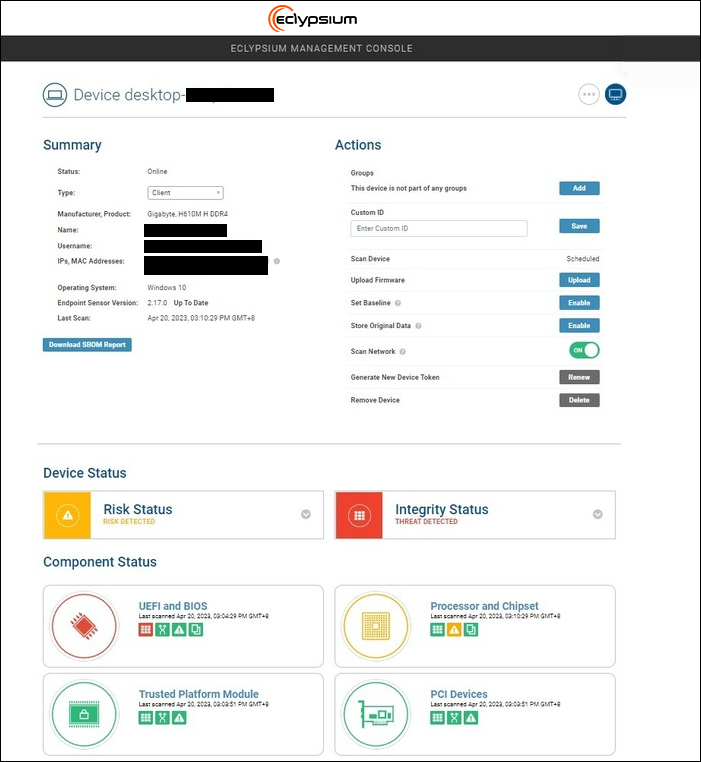The height and width of the screenshot is (762, 701).
Task: Save the Custom ID
Action: (579, 226)
